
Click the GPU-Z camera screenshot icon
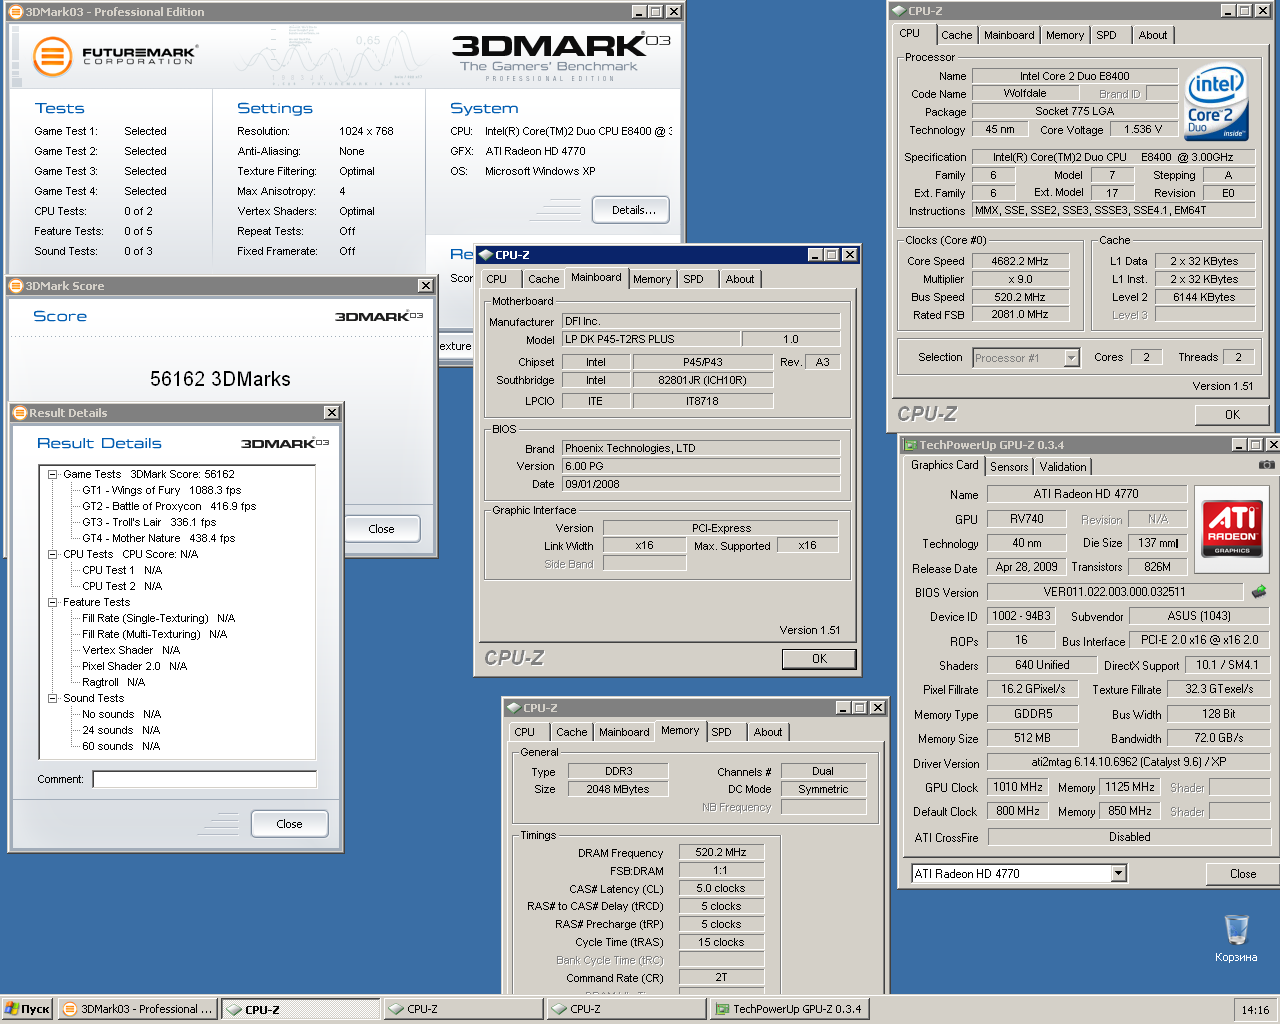(1266, 465)
